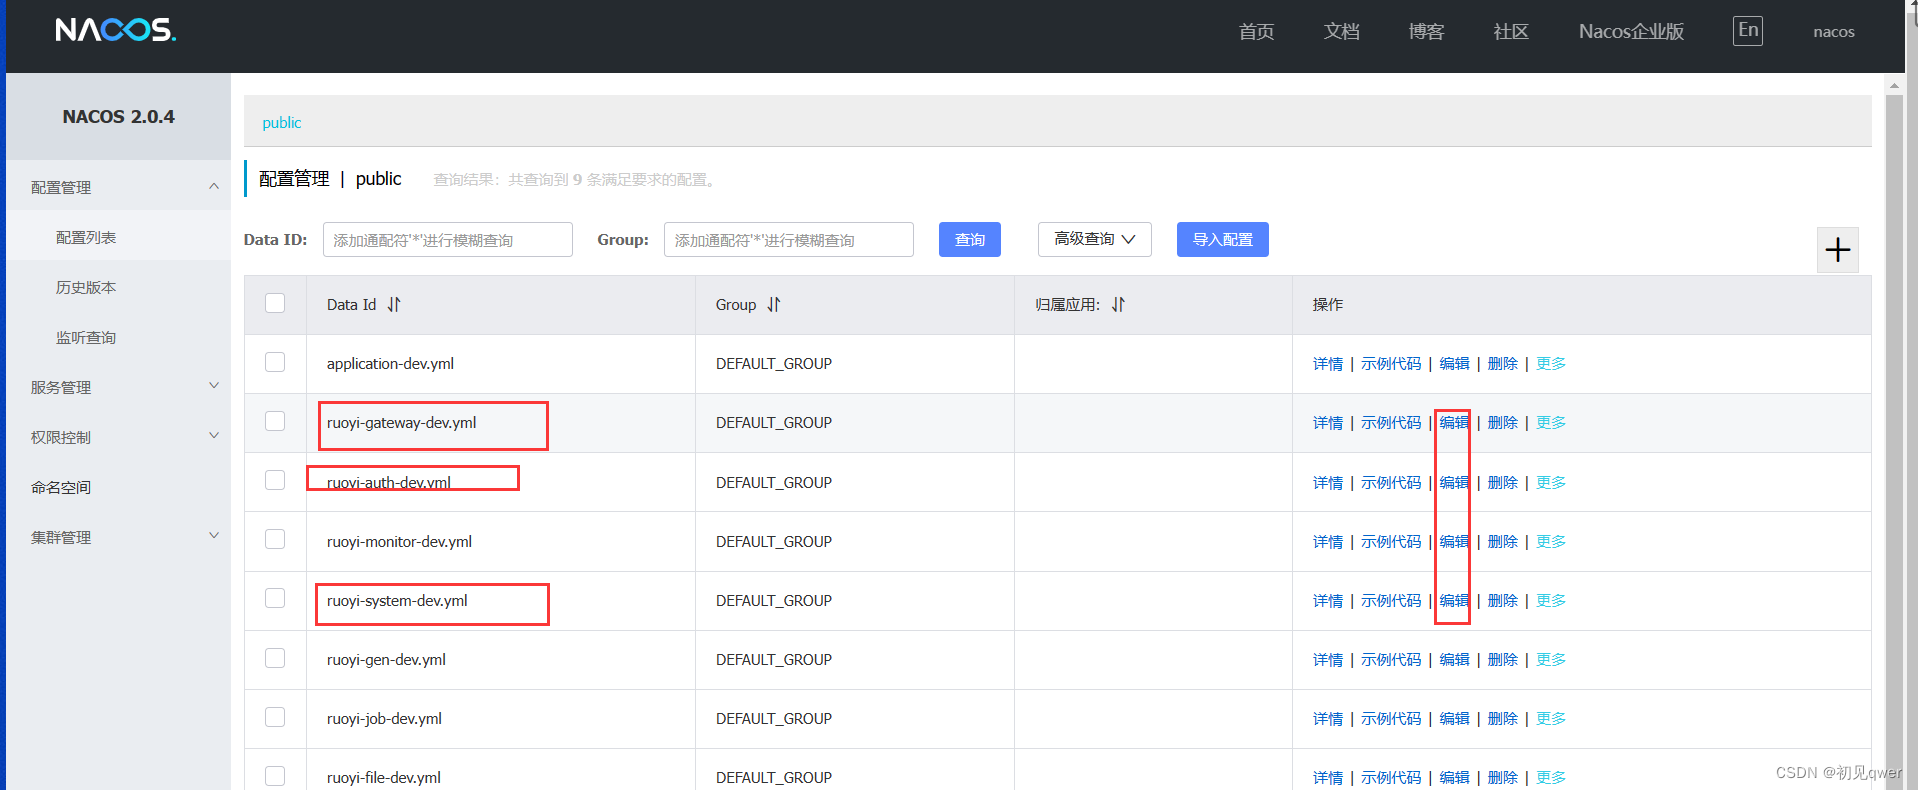Go to 首页 in the top navigation

[x=1256, y=32]
